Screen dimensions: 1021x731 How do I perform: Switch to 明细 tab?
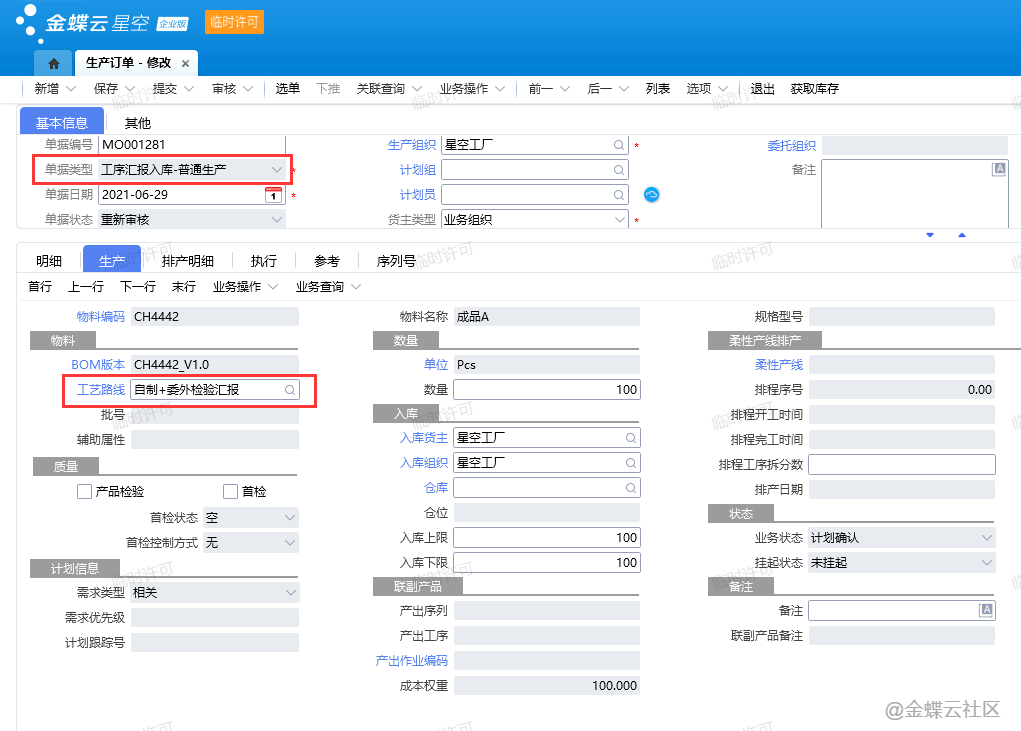pyautogui.click(x=49, y=261)
